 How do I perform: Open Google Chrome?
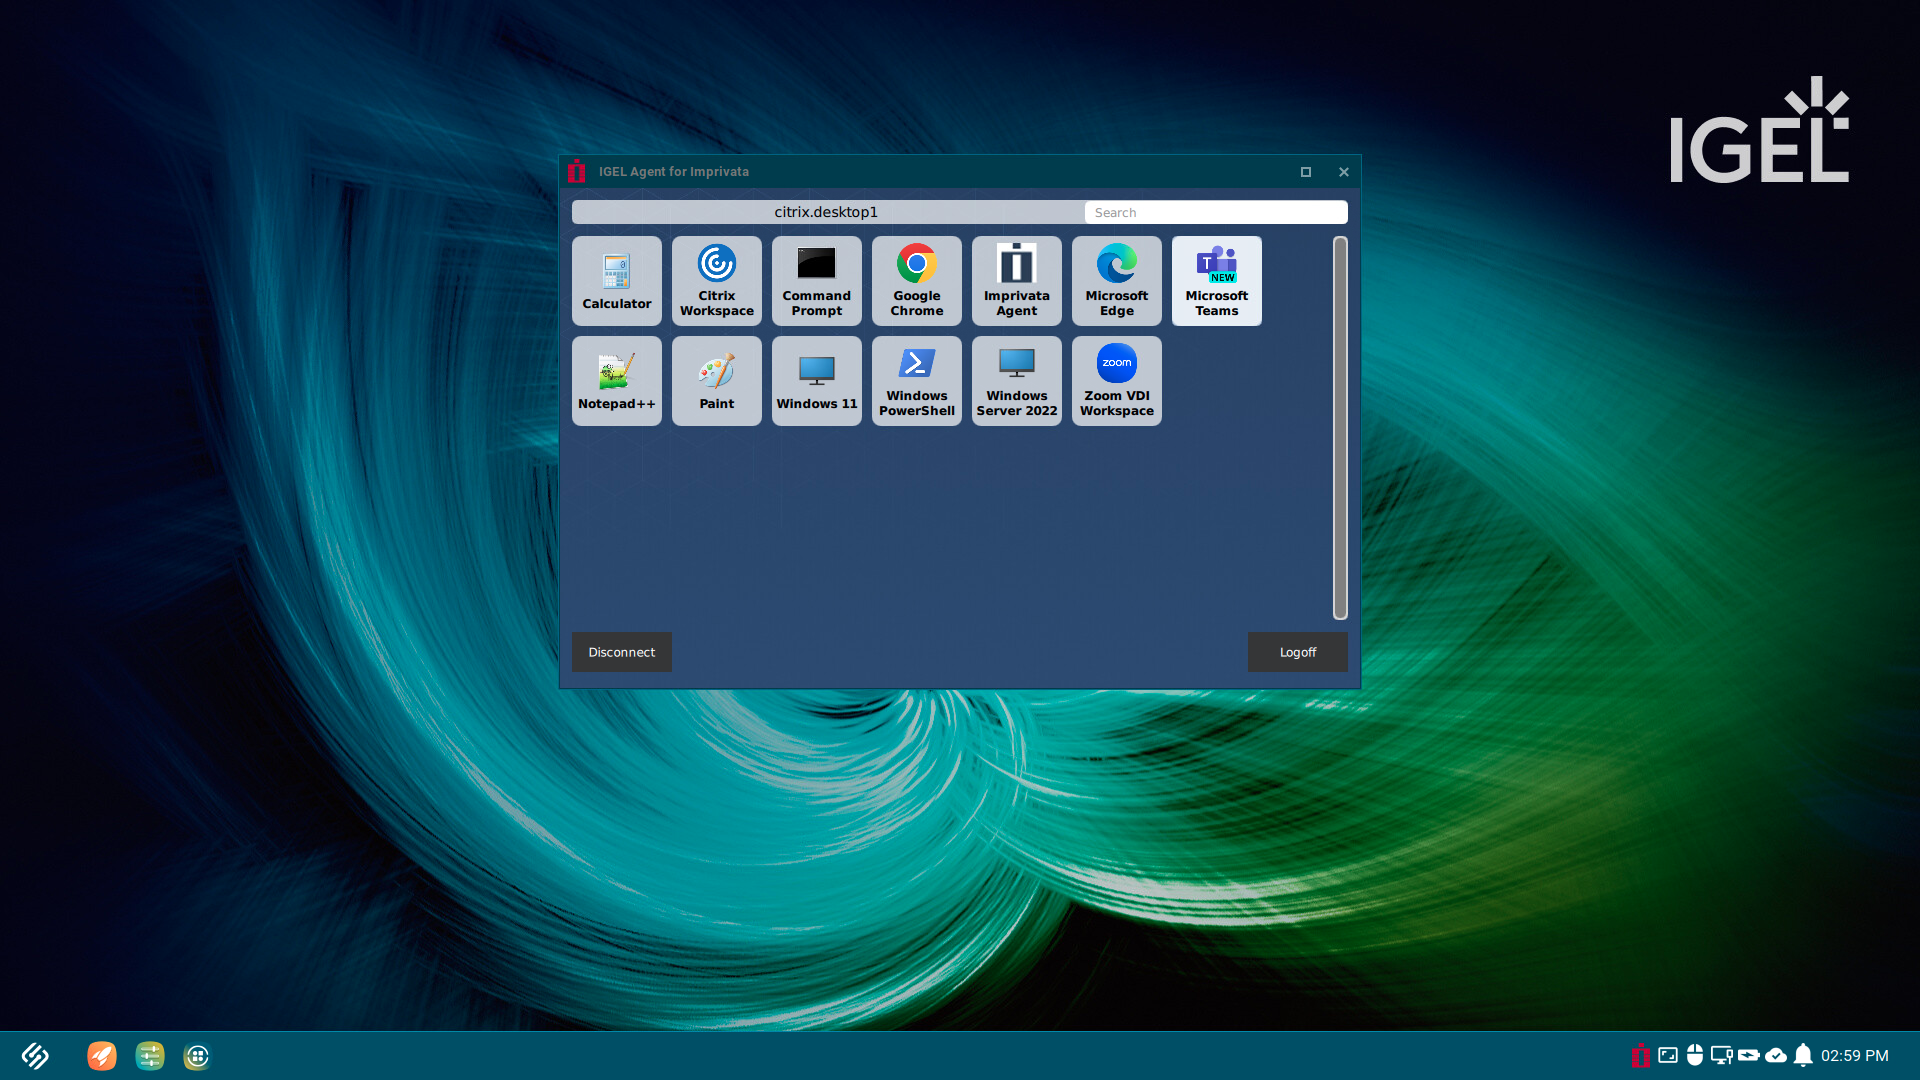[x=916, y=281]
